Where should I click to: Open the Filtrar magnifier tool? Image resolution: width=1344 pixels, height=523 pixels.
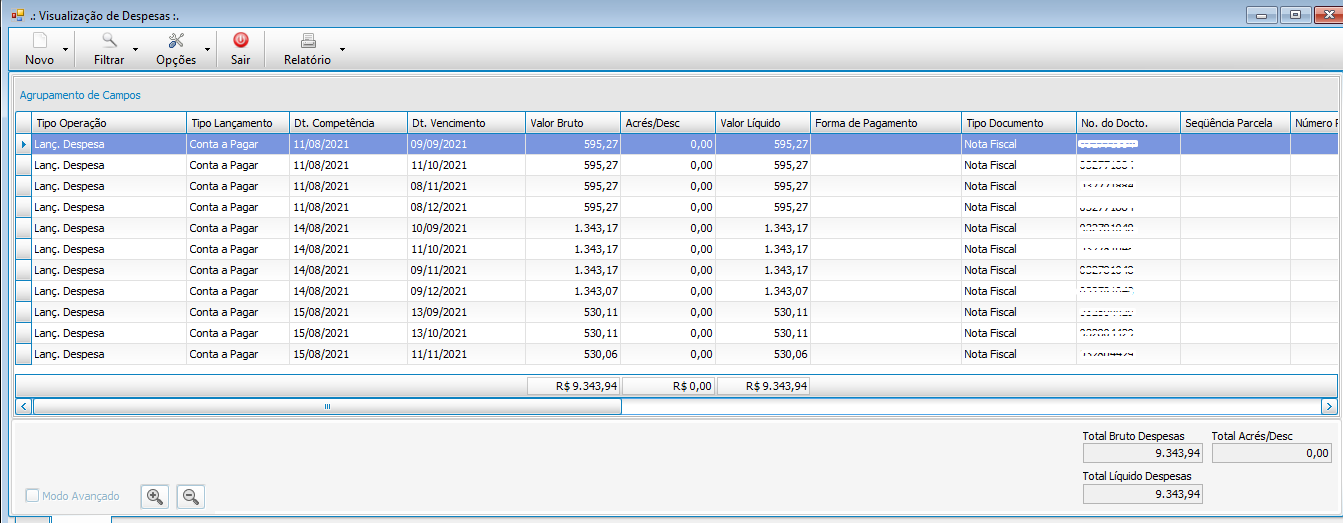[109, 41]
